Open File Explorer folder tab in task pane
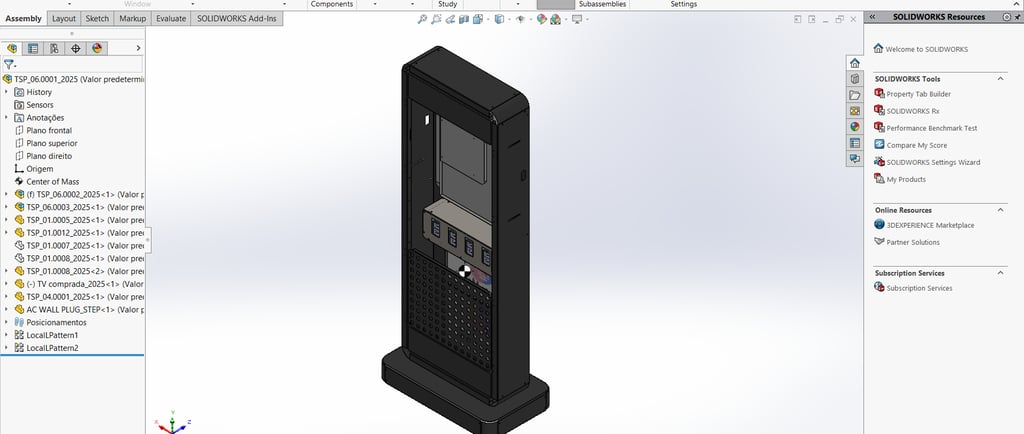 point(855,95)
